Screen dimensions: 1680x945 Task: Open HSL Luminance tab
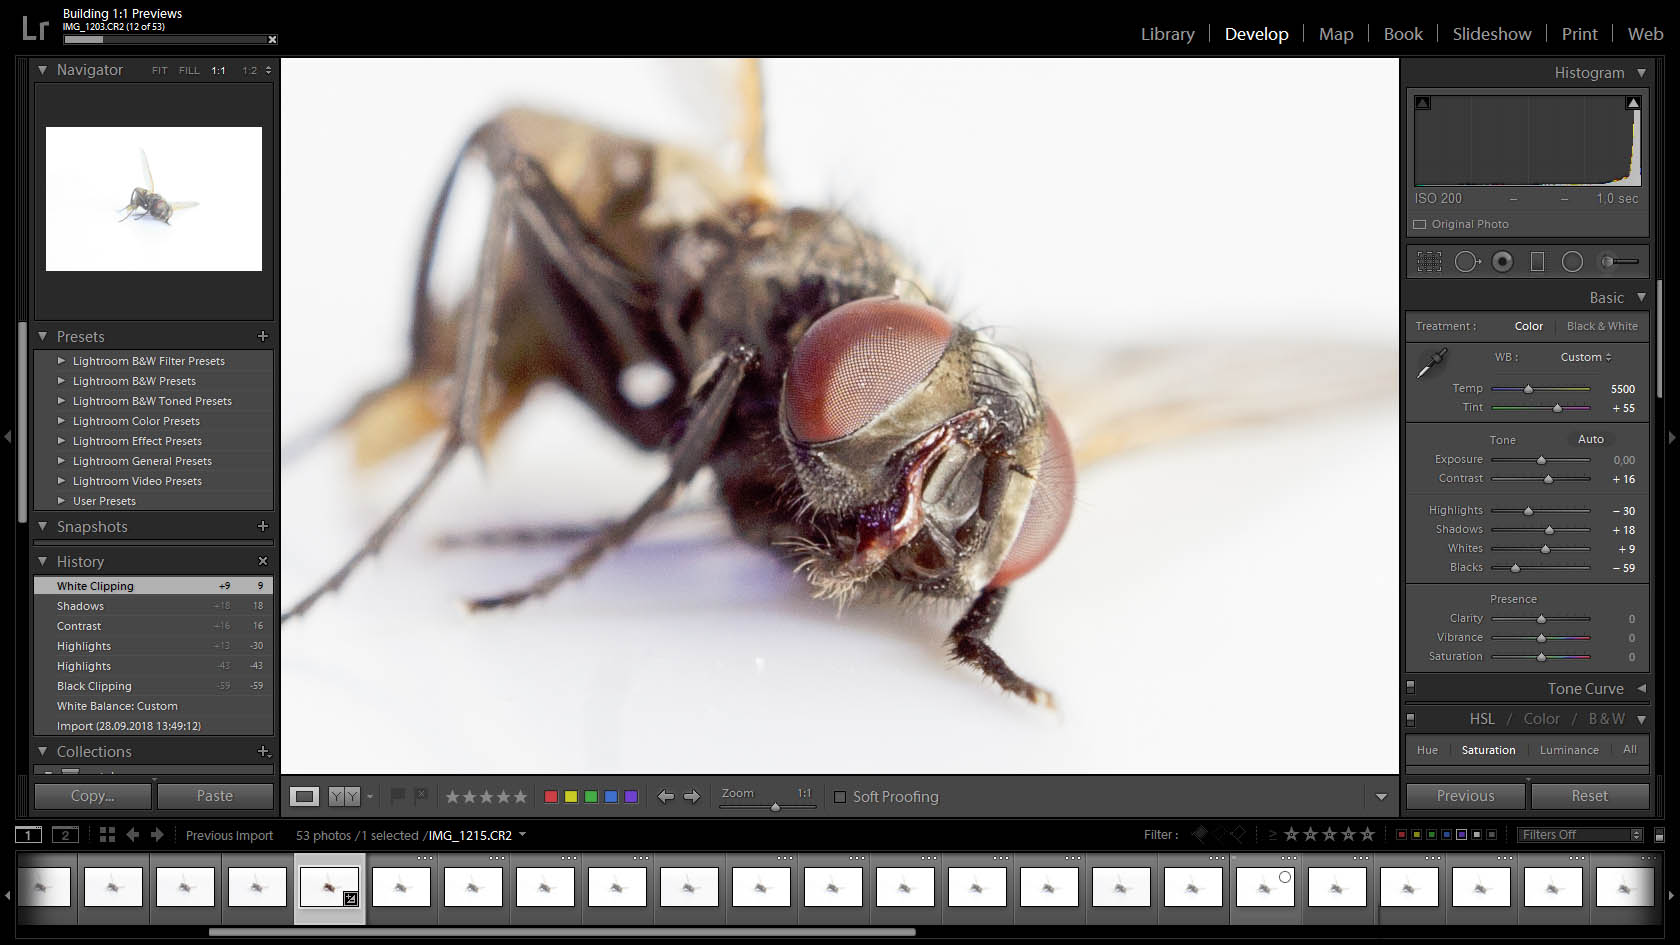[1569, 750]
